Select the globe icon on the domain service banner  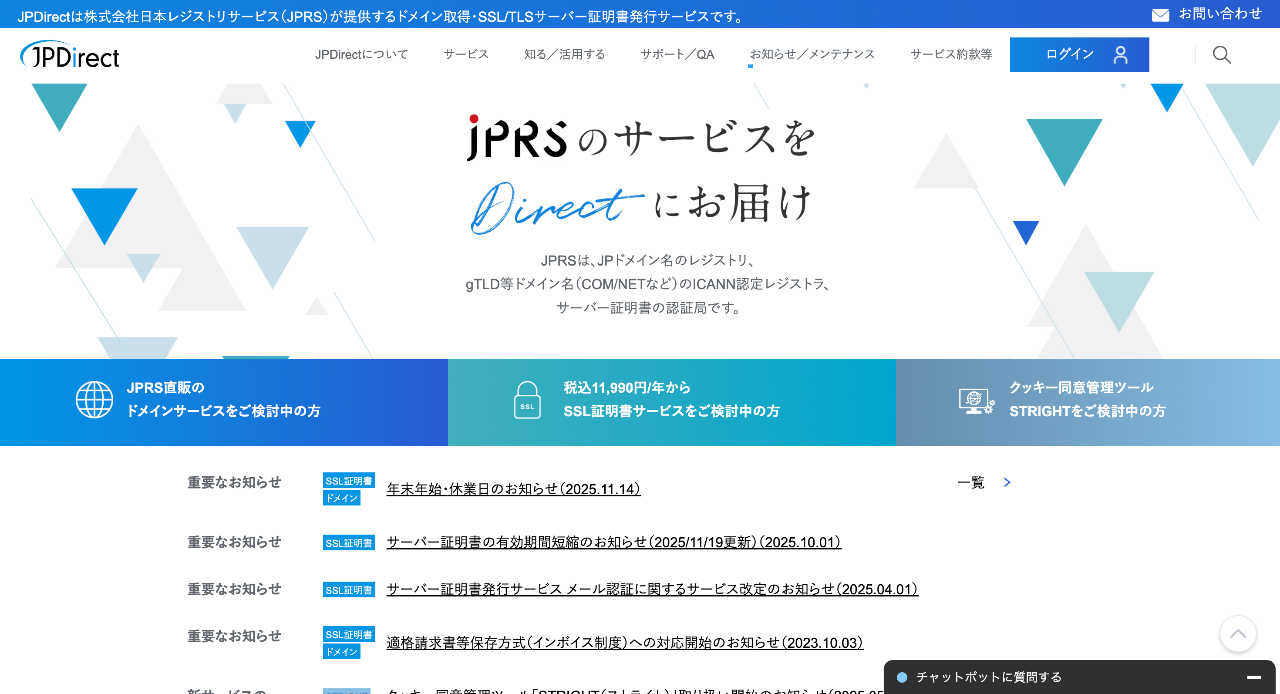click(x=94, y=399)
